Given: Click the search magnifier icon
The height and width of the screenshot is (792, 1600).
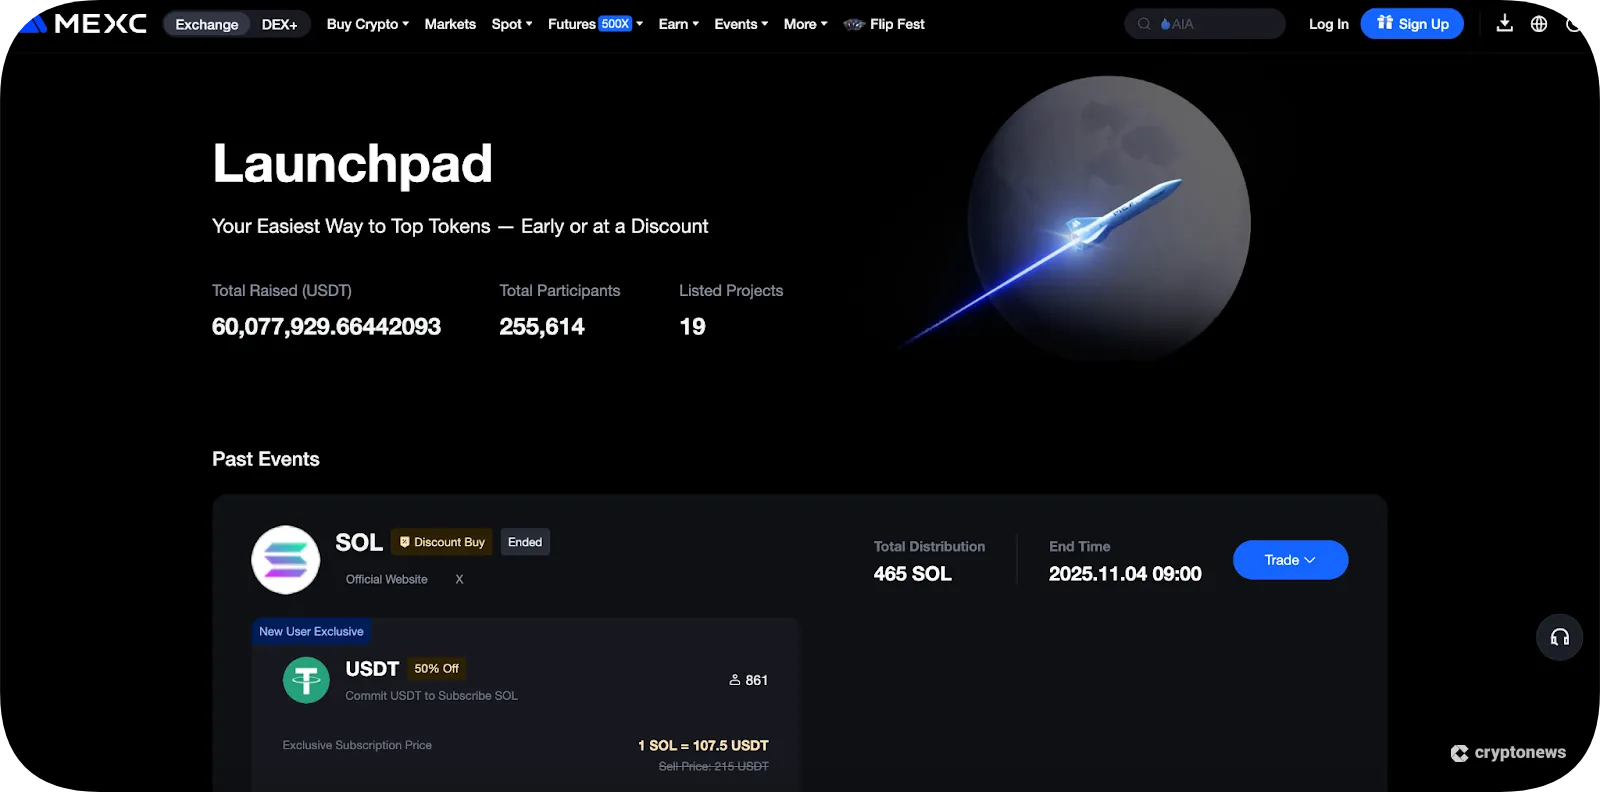Looking at the screenshot, I should (x=1144, y=24).
